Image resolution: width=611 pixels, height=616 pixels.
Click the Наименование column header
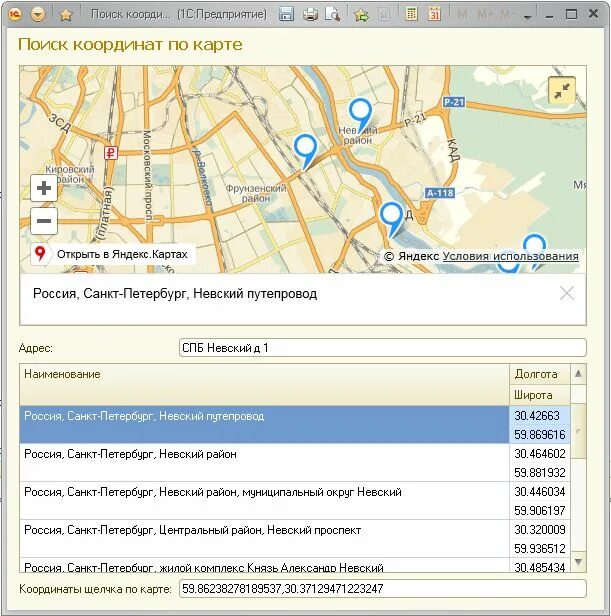coord(264,384)
